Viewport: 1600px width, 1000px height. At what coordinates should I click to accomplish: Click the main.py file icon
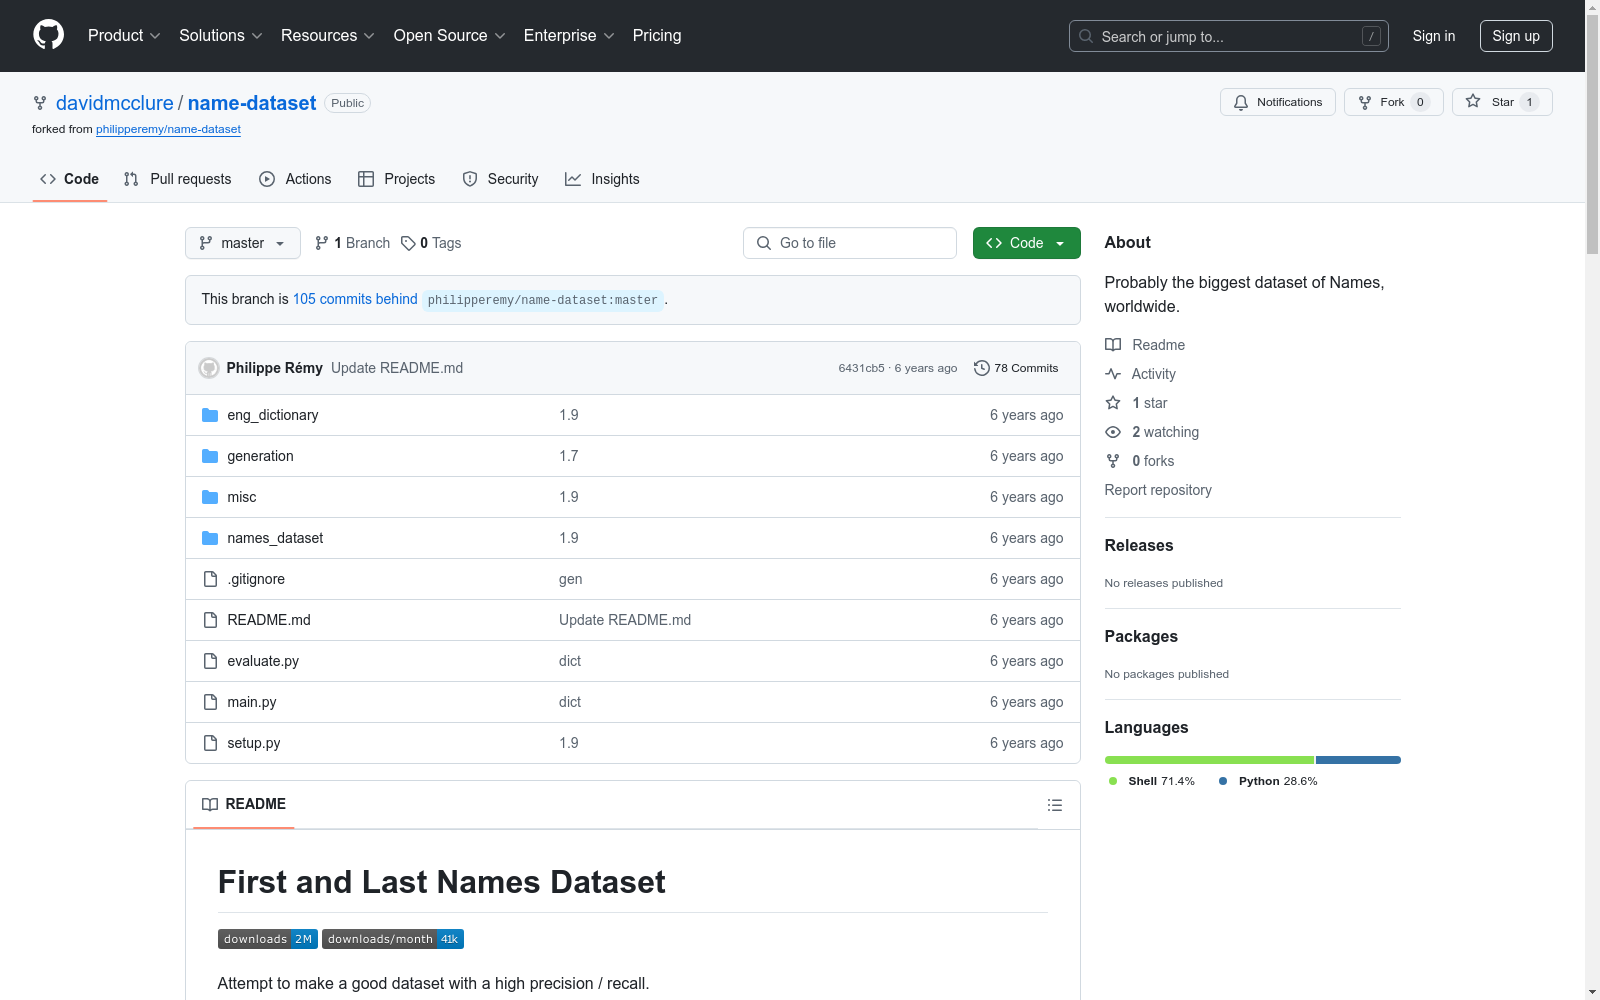tap(210, 702)
